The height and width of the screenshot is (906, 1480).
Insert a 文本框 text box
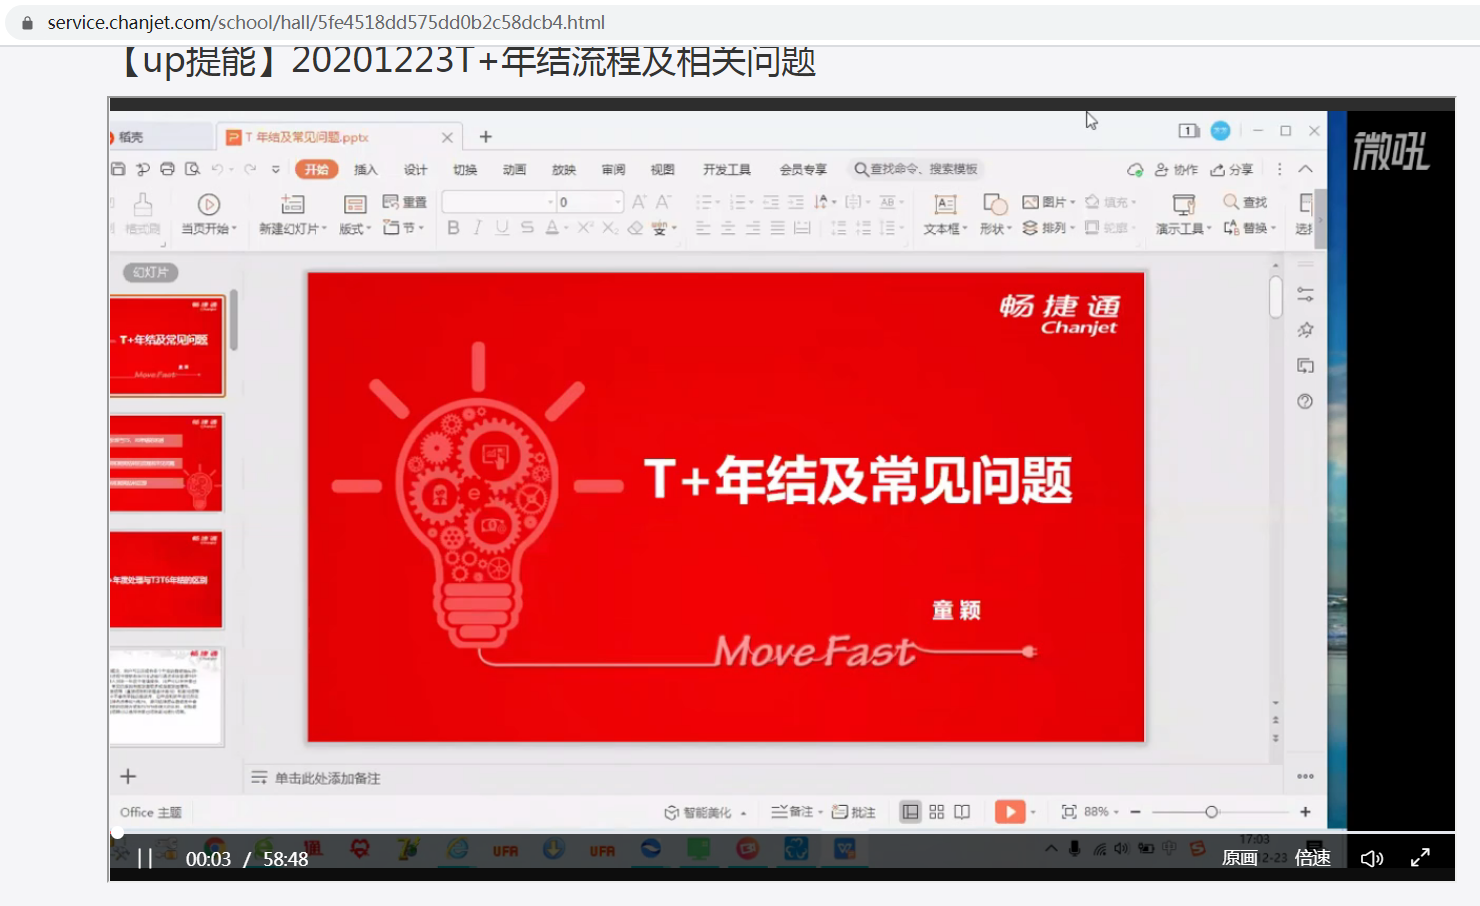coord(945,214)
